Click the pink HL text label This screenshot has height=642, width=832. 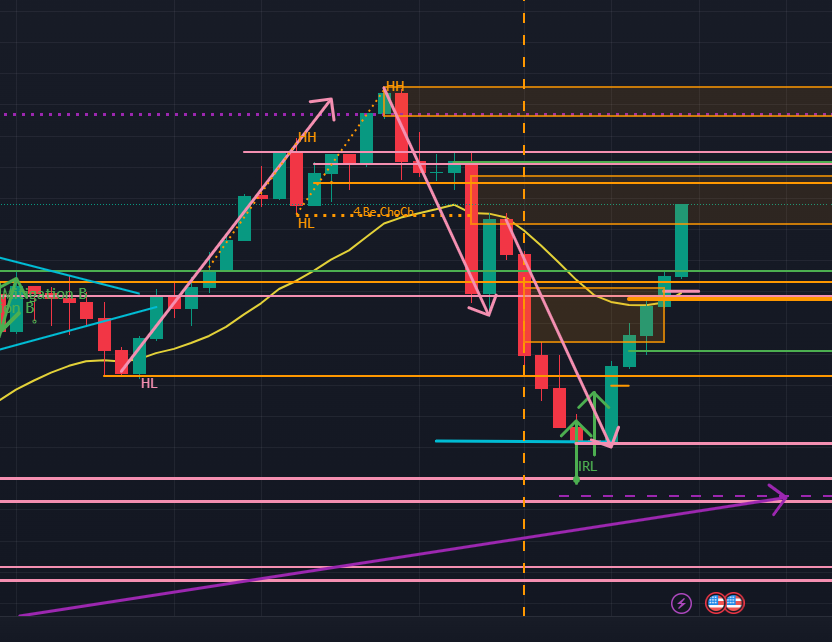click(149, 383)
